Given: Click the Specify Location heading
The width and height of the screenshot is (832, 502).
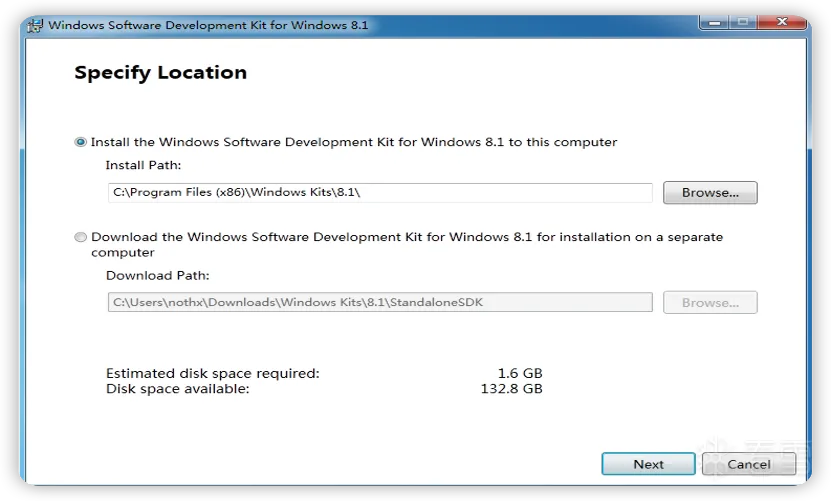Looking at the screenshot, I should 160,73.
